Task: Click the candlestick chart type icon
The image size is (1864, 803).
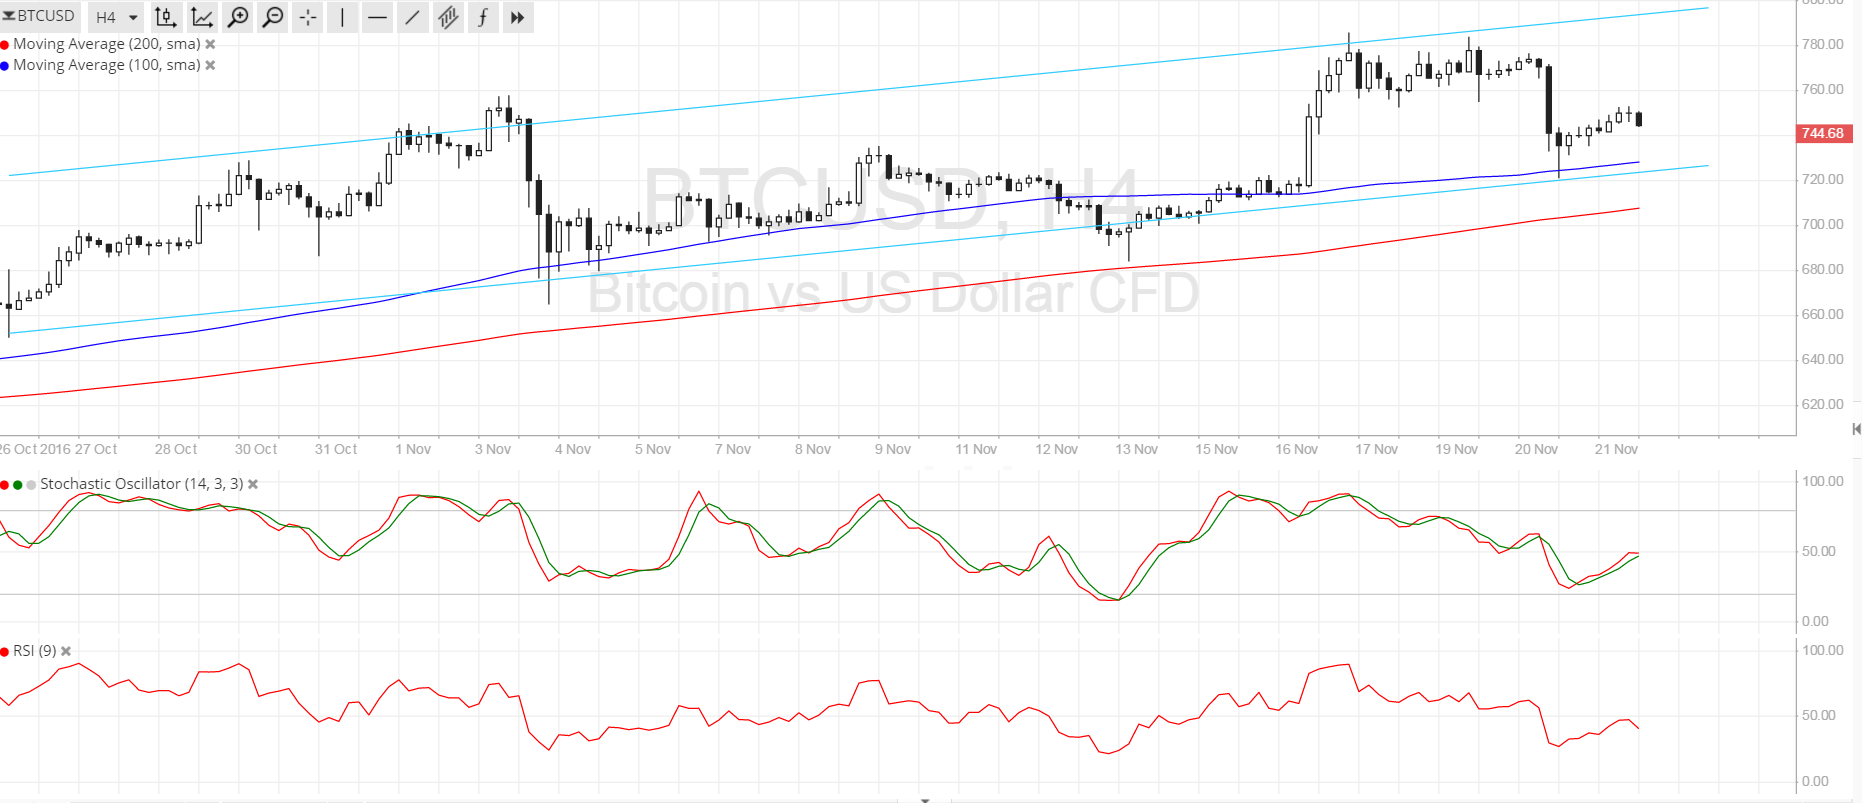Action: click(166, 17)
